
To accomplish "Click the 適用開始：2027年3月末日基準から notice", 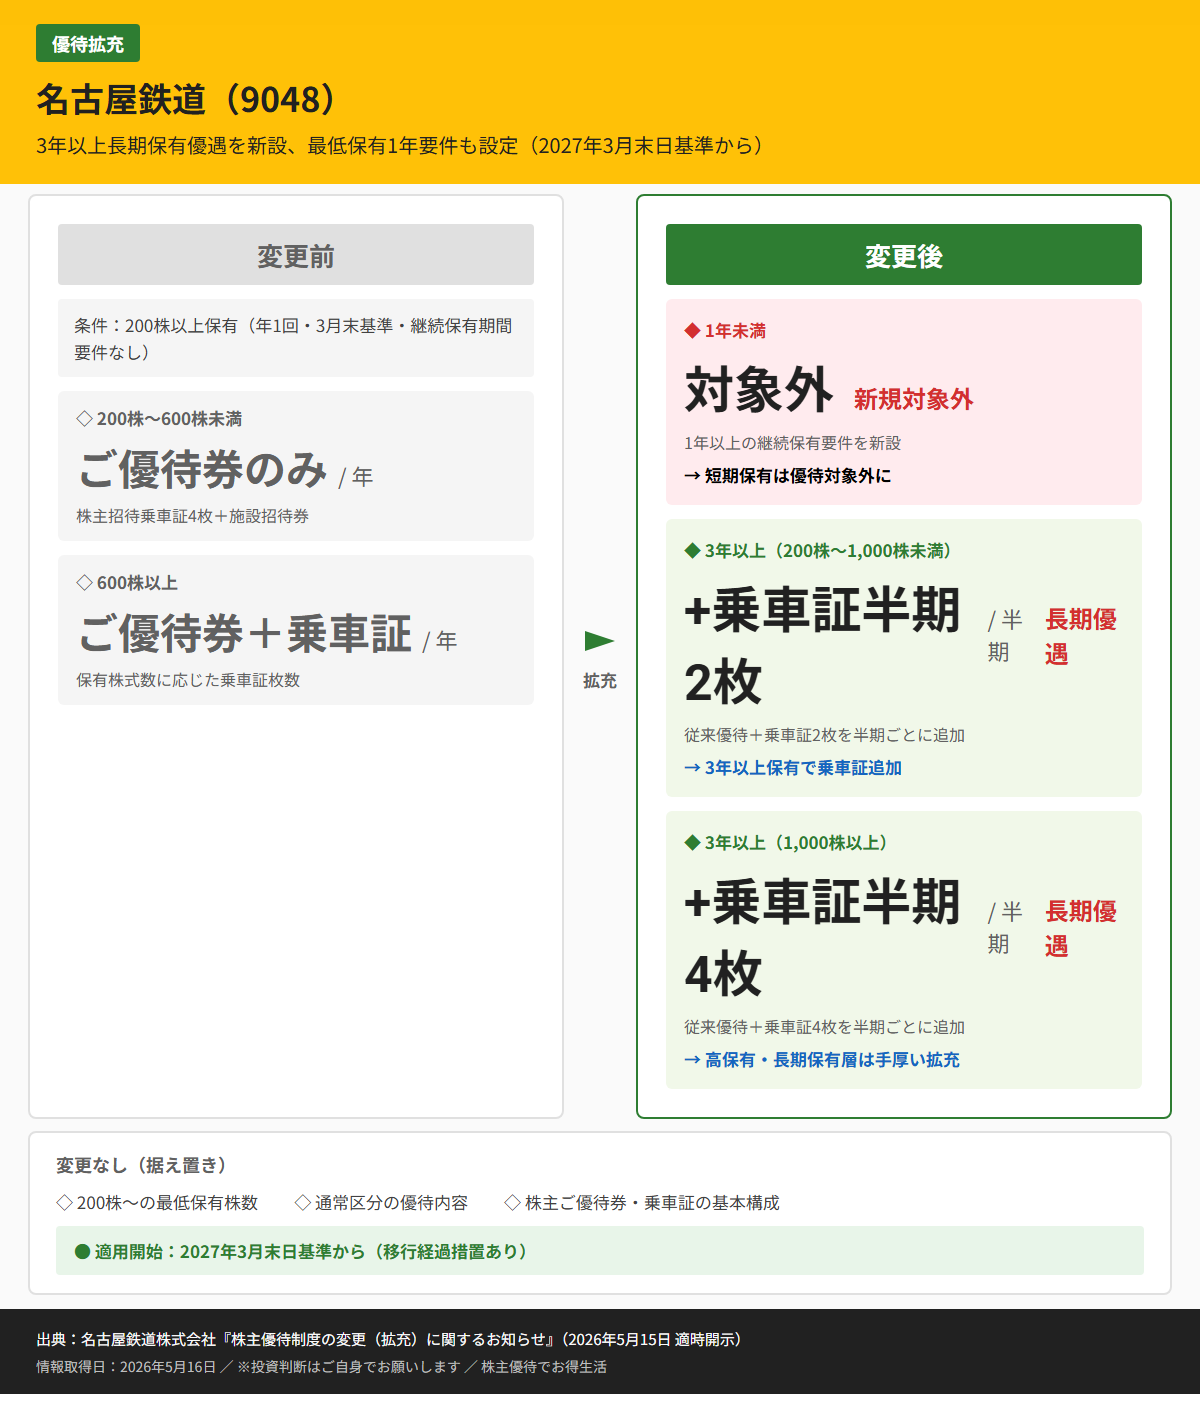I will pos(600,1251).
